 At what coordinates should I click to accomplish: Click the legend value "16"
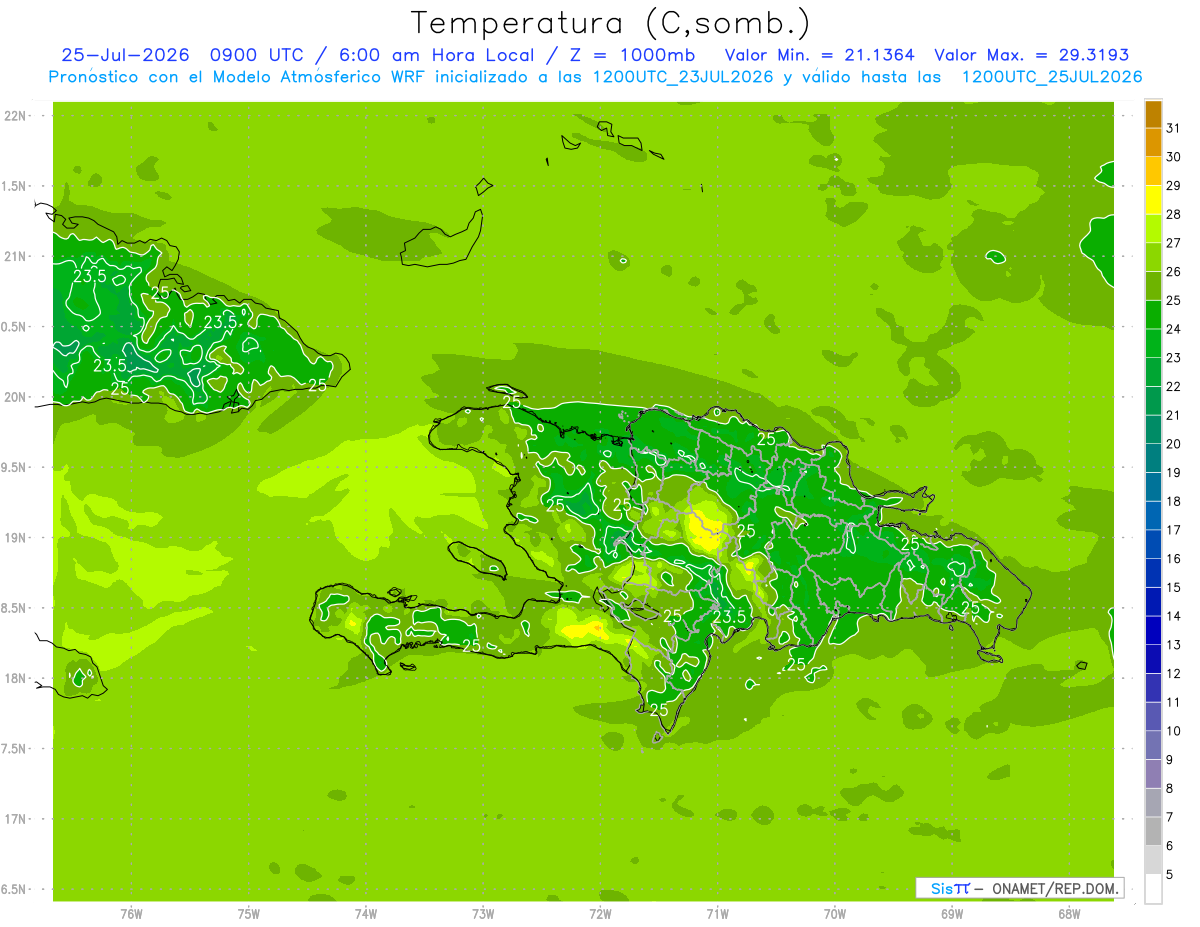tap(1173, 559)
